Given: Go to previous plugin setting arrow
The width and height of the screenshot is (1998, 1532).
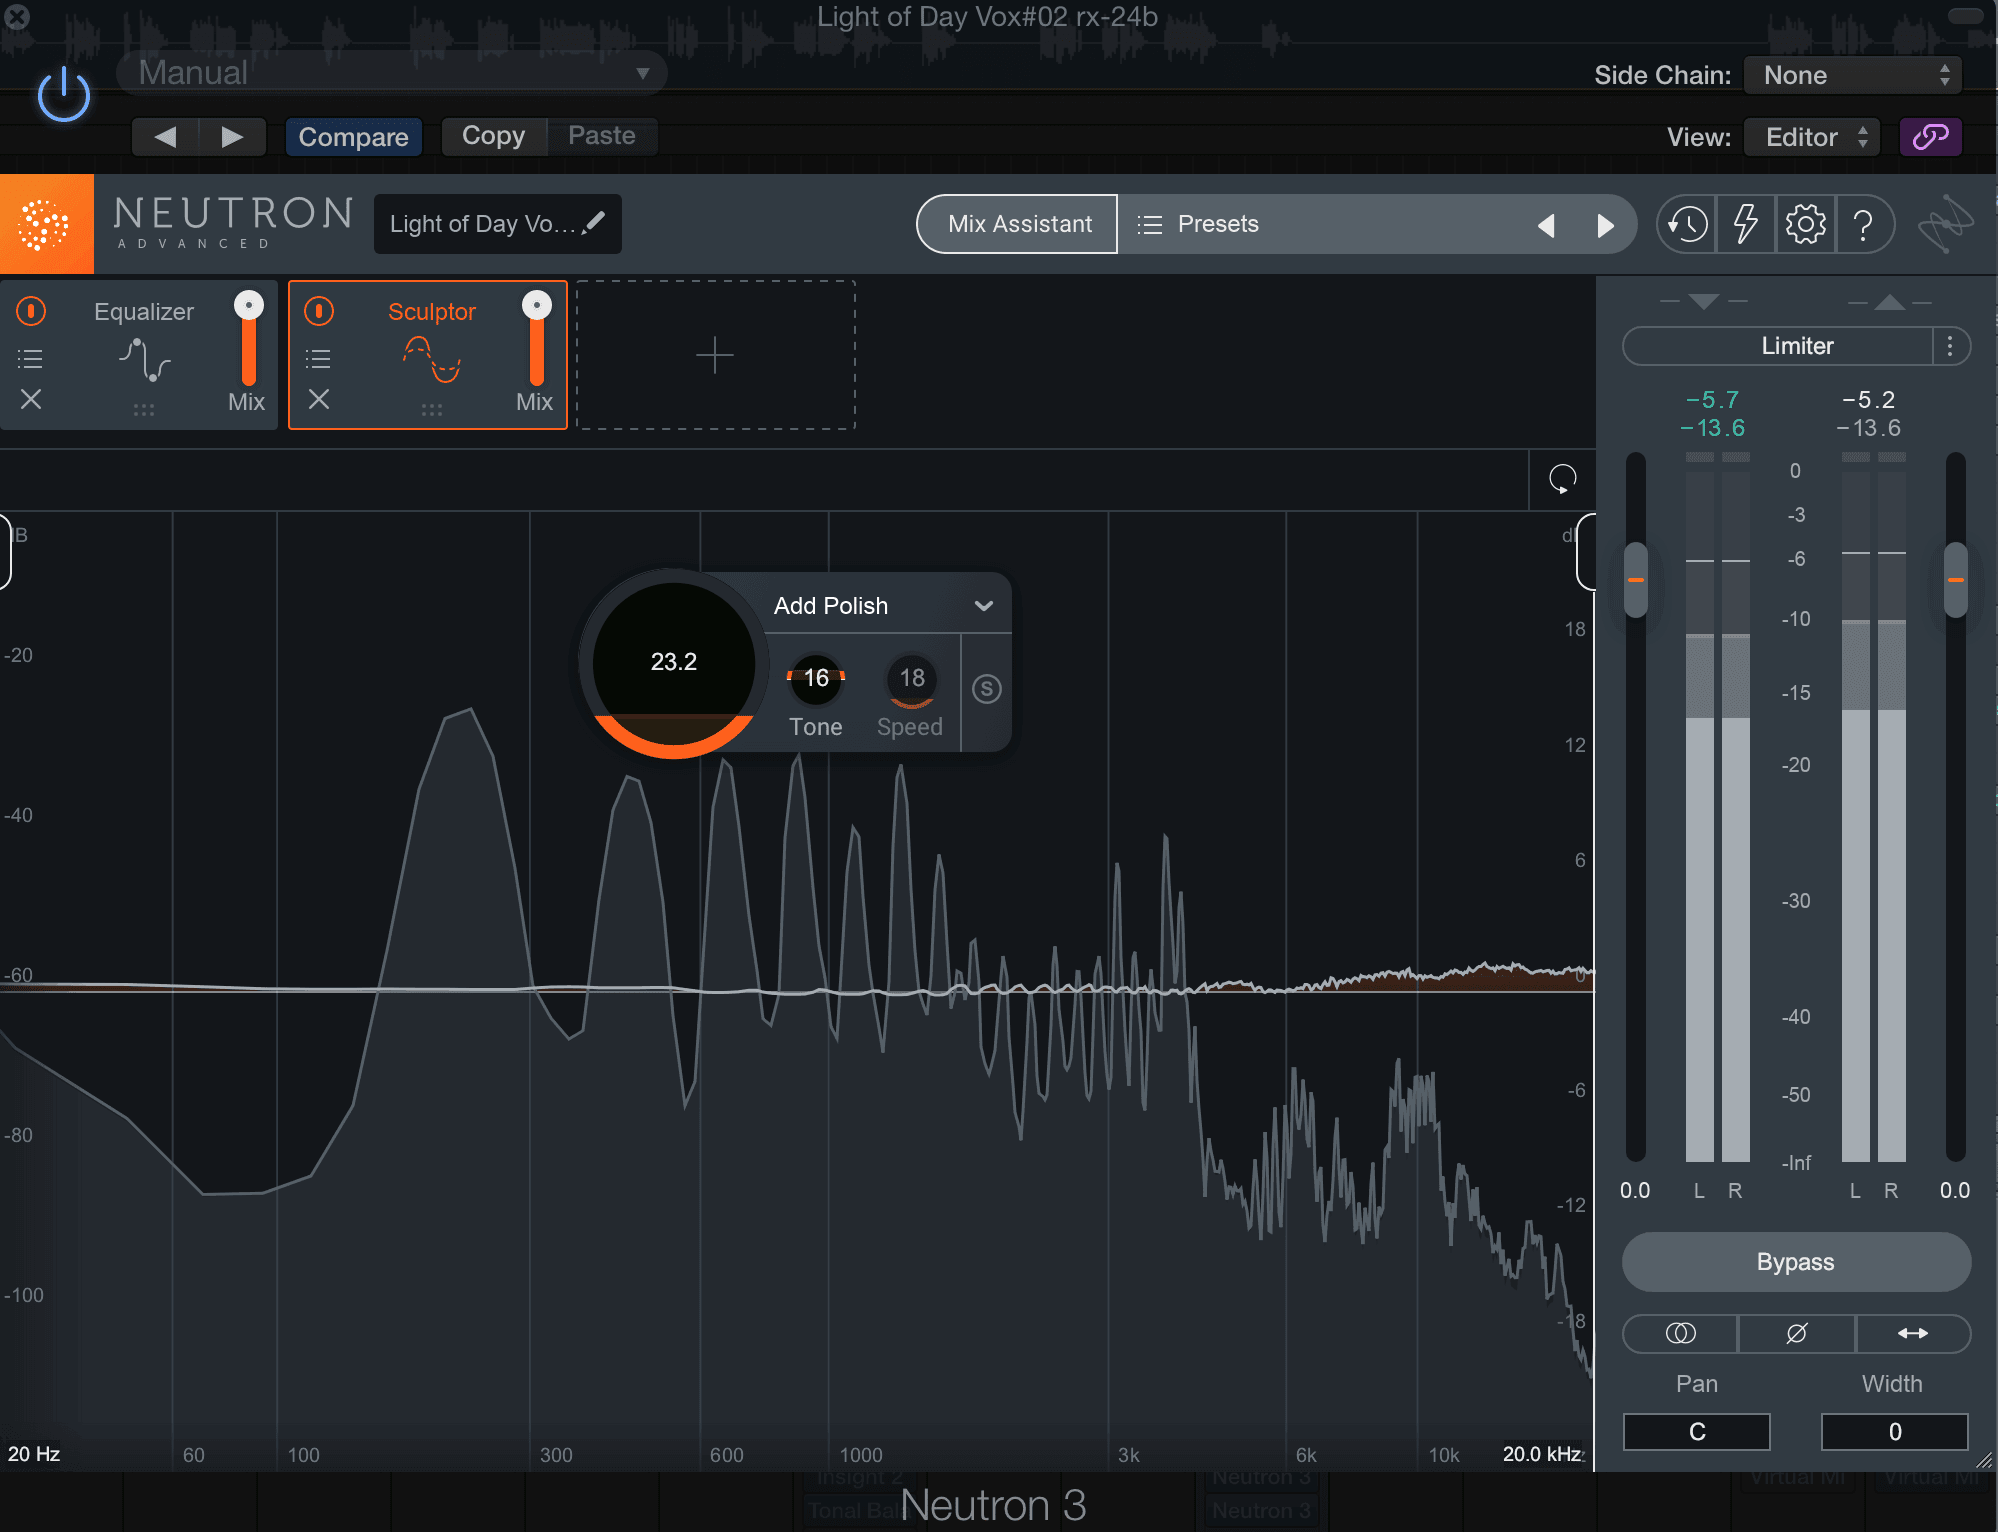Looking at the screenshot, I should click(165, 137).
